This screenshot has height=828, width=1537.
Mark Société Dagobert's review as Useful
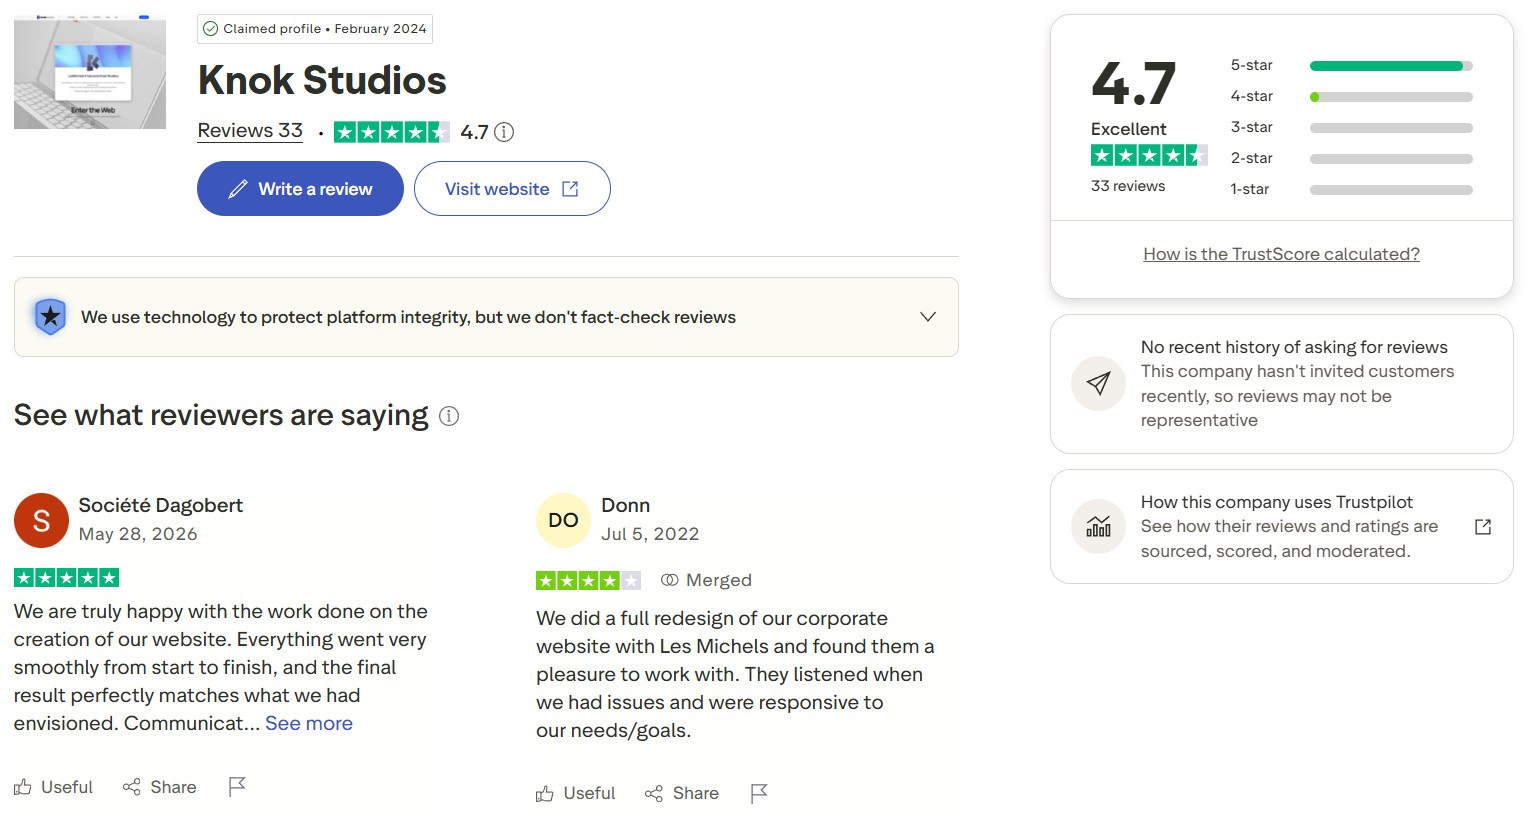tap(53, 787)
